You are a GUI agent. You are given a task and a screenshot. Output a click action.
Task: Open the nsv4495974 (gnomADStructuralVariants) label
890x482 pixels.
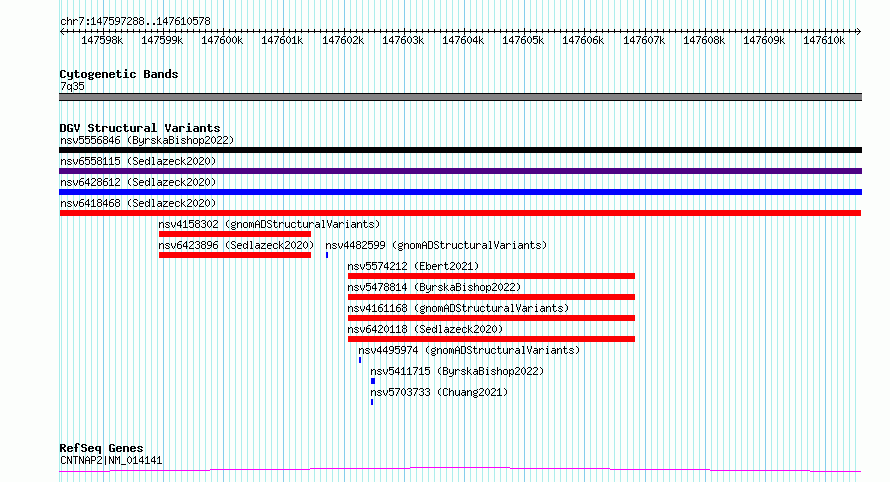469,350
